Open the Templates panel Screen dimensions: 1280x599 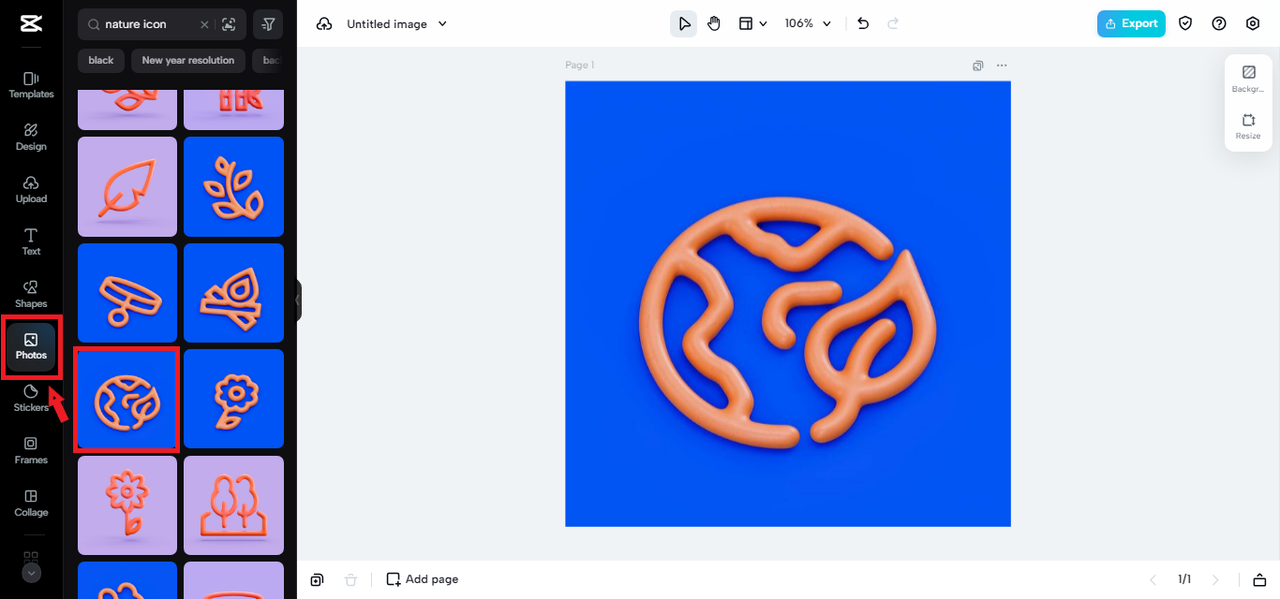tap(31, 85)
